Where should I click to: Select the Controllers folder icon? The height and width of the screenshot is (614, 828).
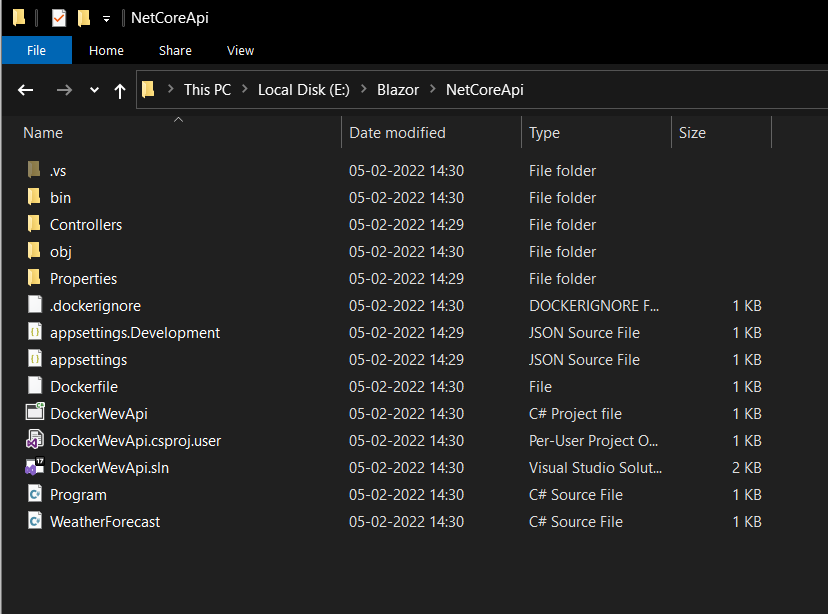[x=34, y=224]
